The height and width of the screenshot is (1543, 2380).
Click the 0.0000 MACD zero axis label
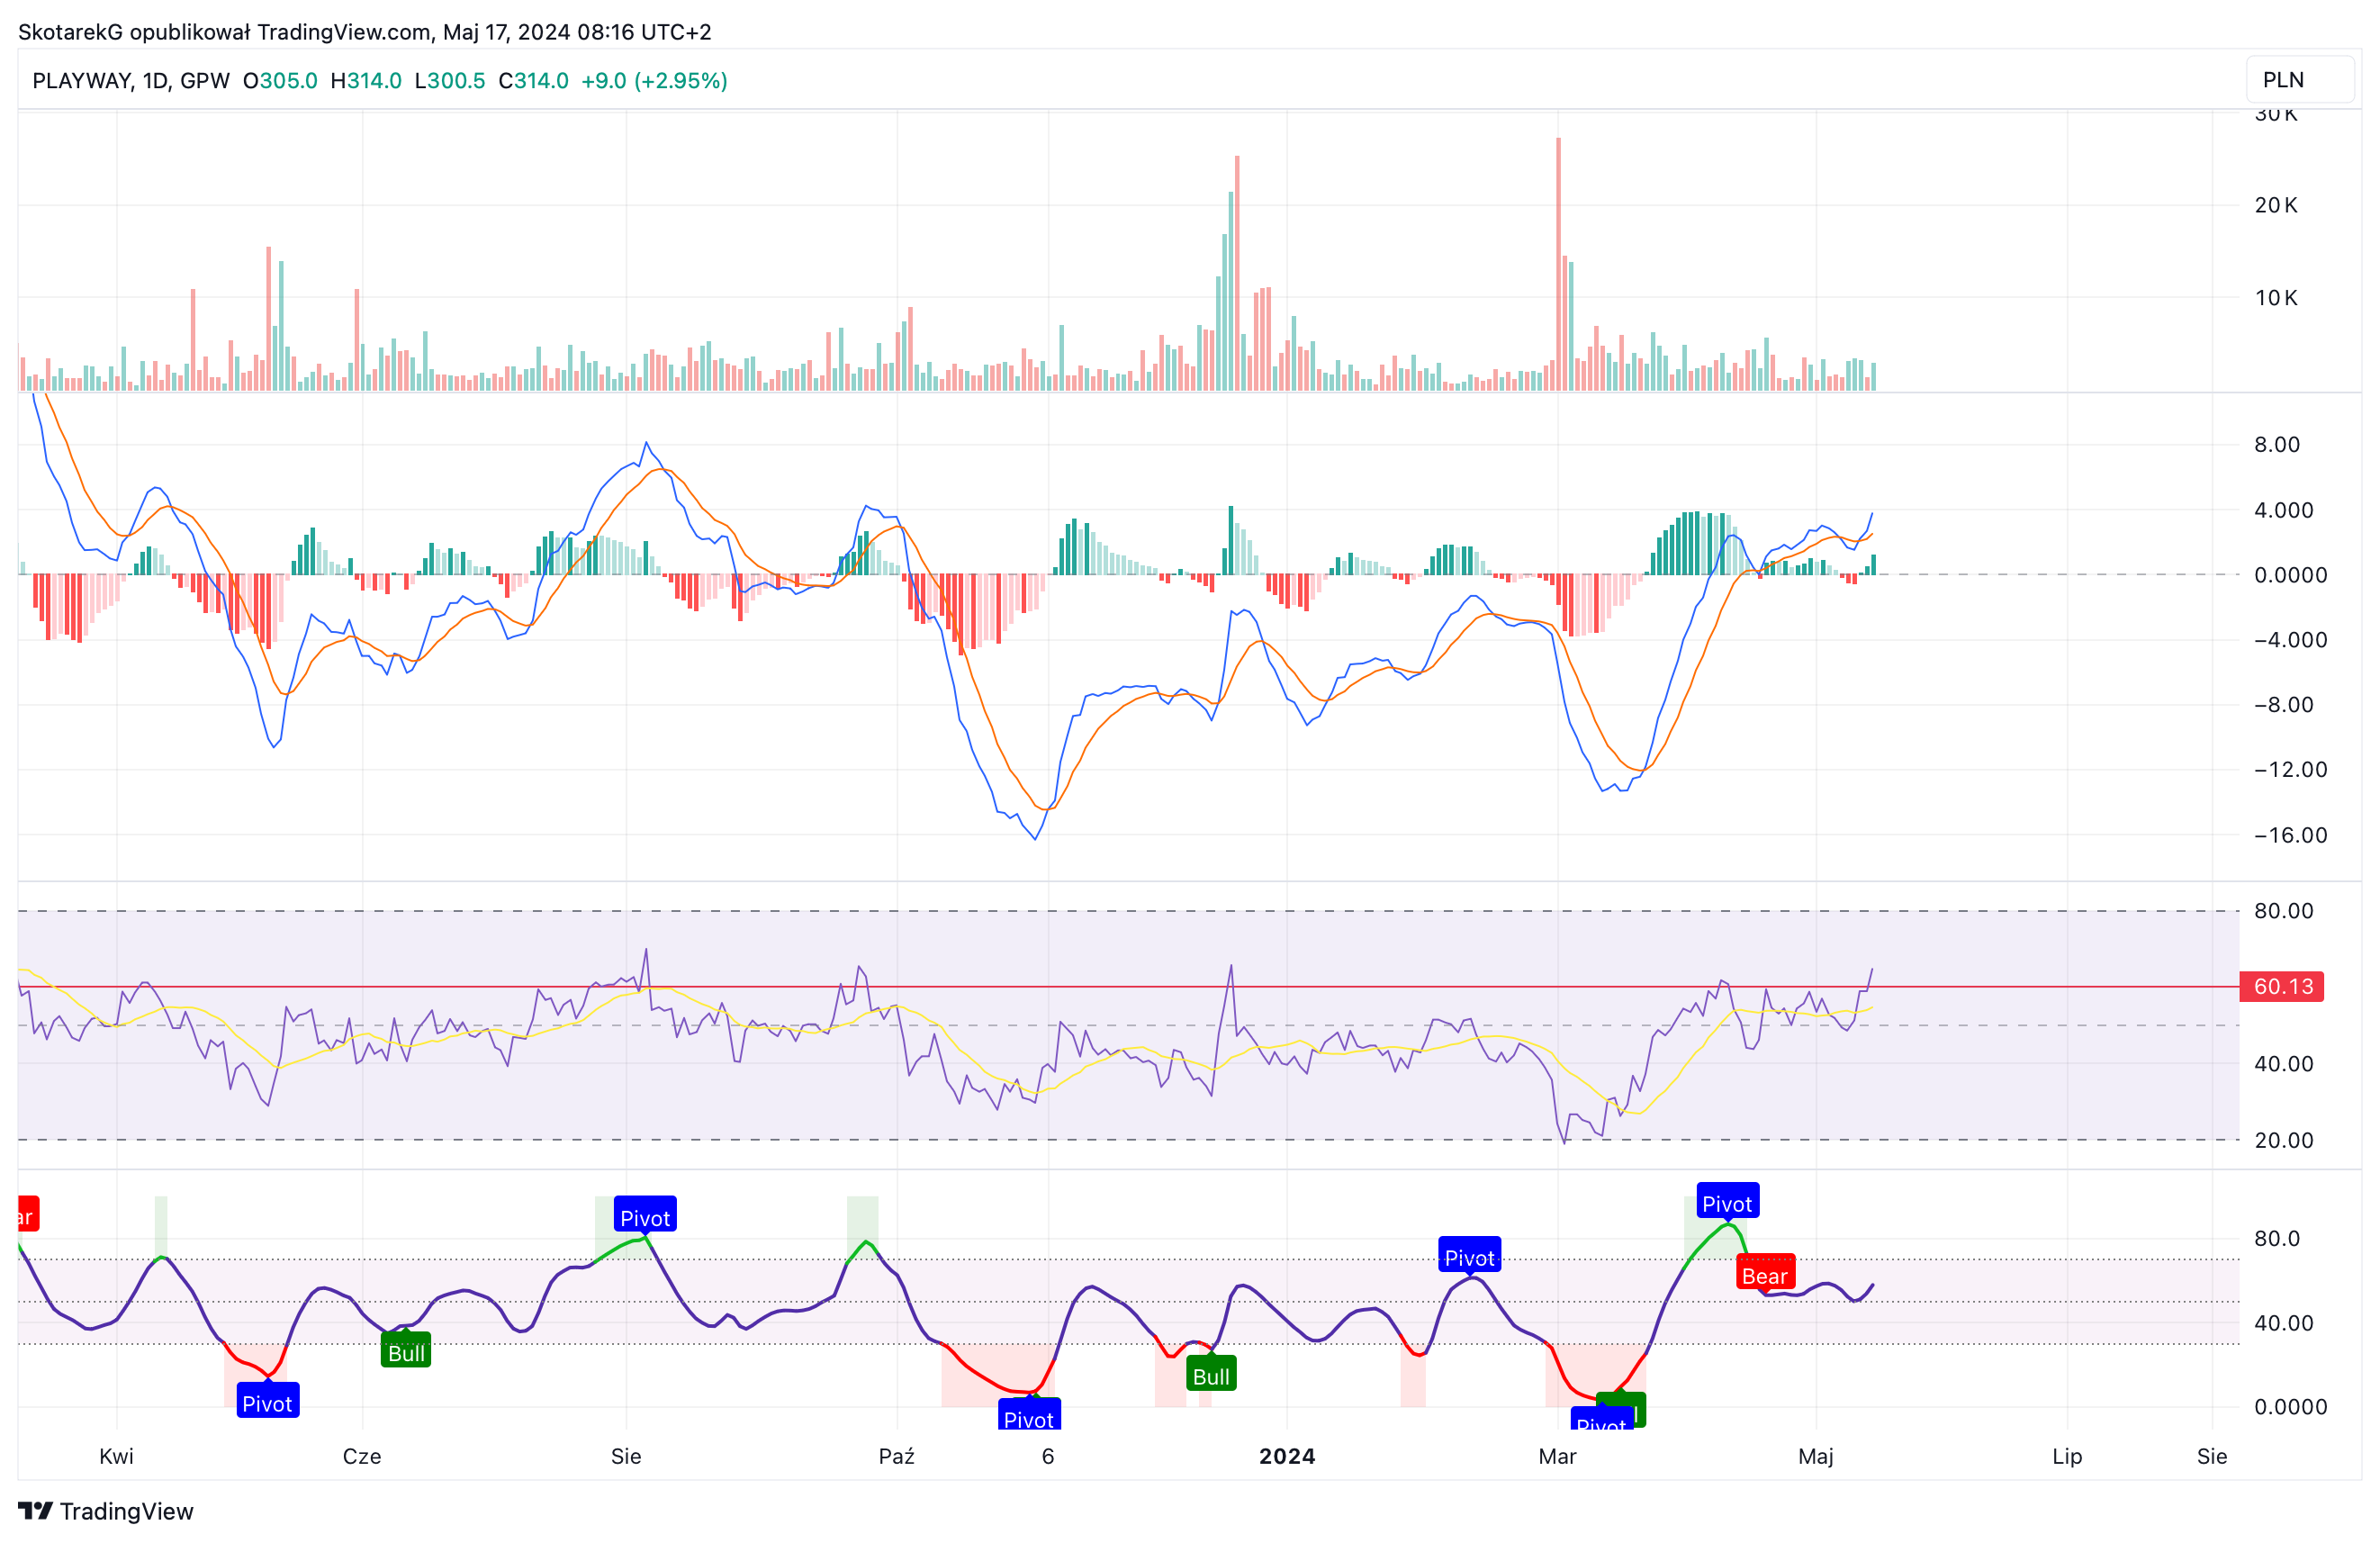[x=2290, y=574]
